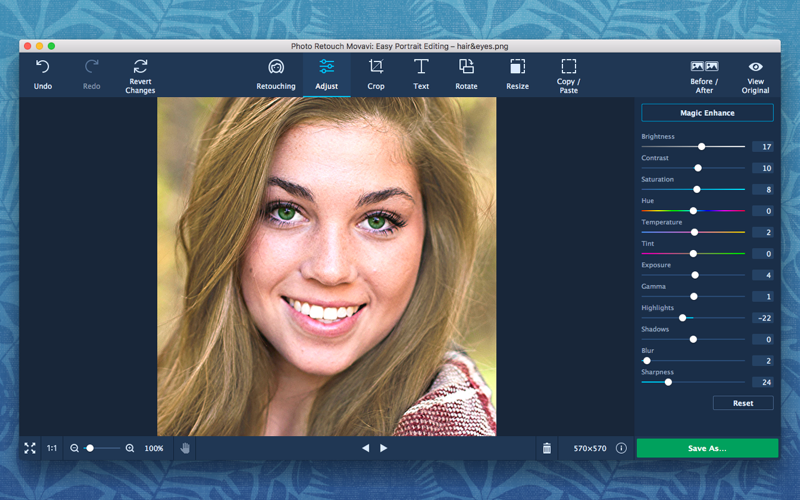Image resolution: width=800 pixels, height=500 pixels.
Task: Open the Resize tool
Action: [x=517, y=67]
